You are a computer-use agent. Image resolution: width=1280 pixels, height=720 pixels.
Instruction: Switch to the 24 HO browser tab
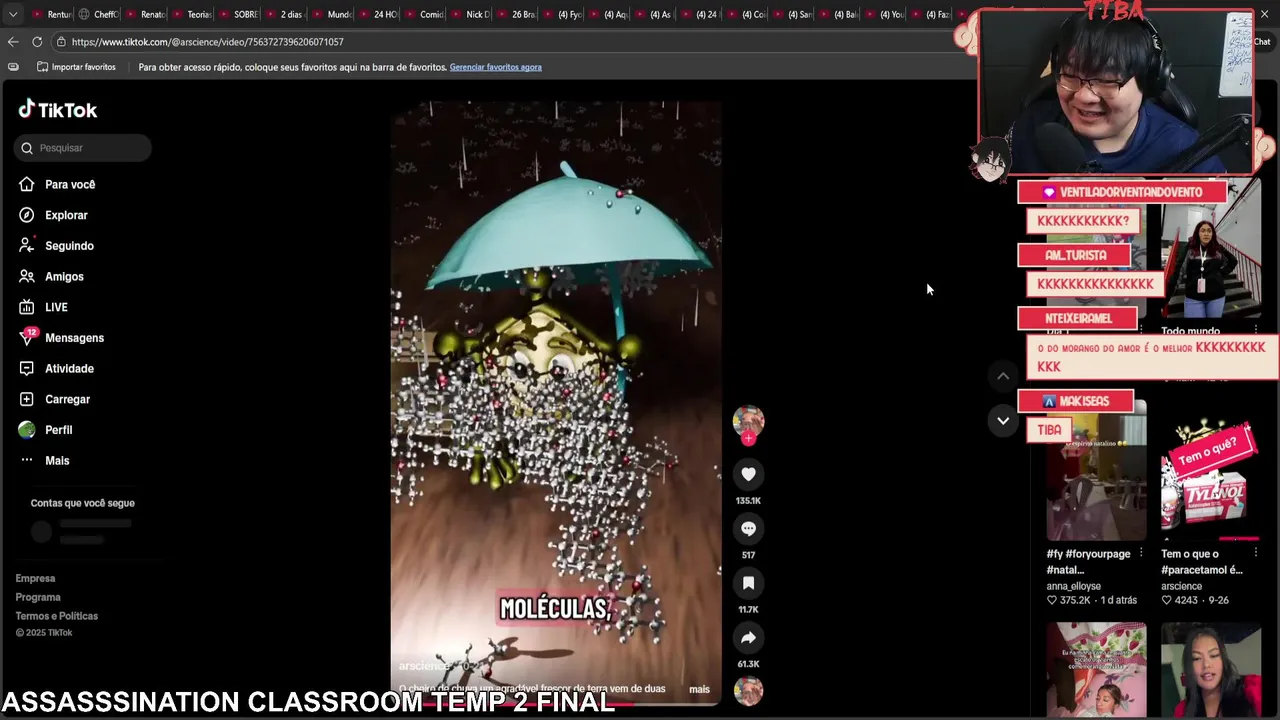click(378, 14)
